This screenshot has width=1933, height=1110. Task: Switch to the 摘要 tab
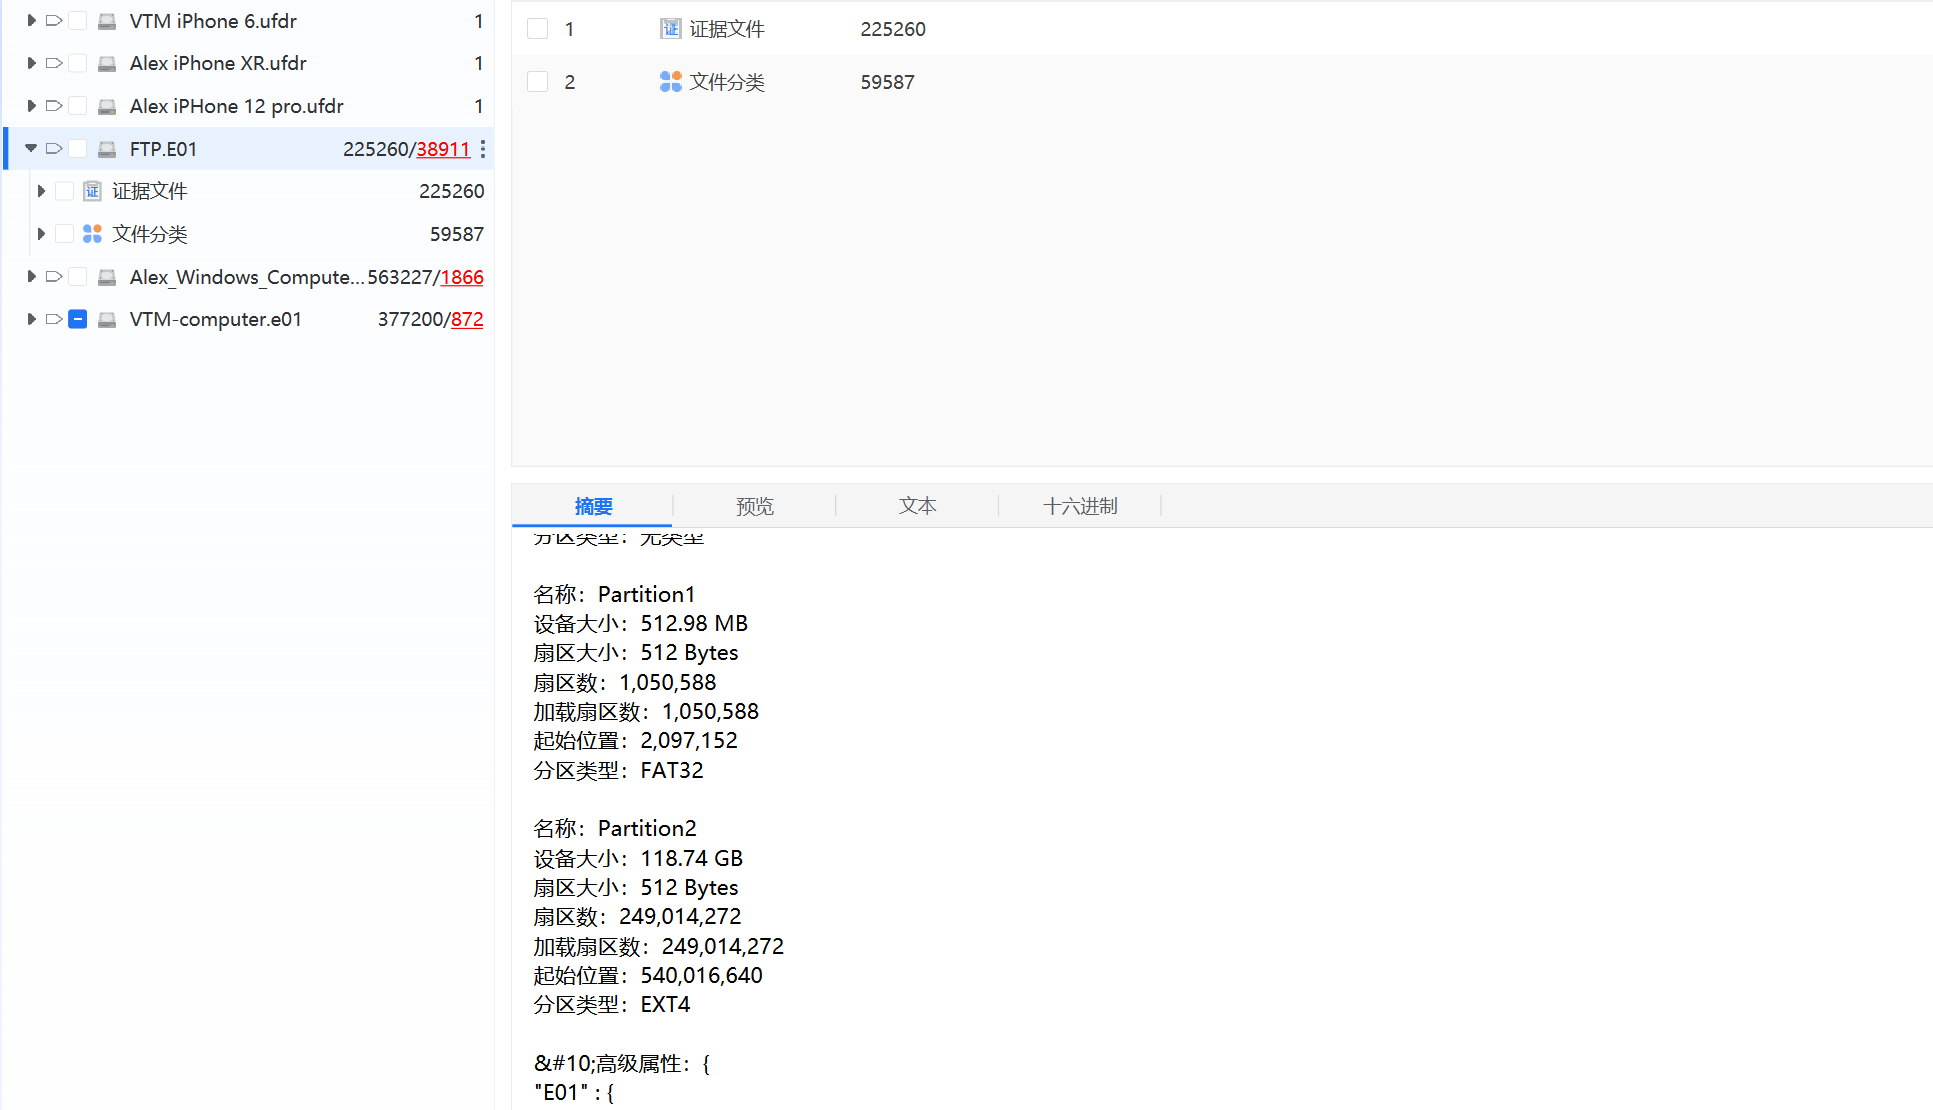click(593, 506)
